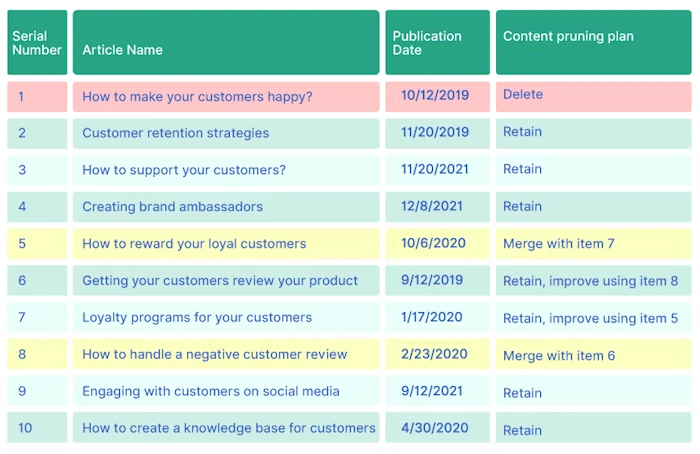Select 'How to support your customers?' cell
700x454 pixels.
point(226,170)
